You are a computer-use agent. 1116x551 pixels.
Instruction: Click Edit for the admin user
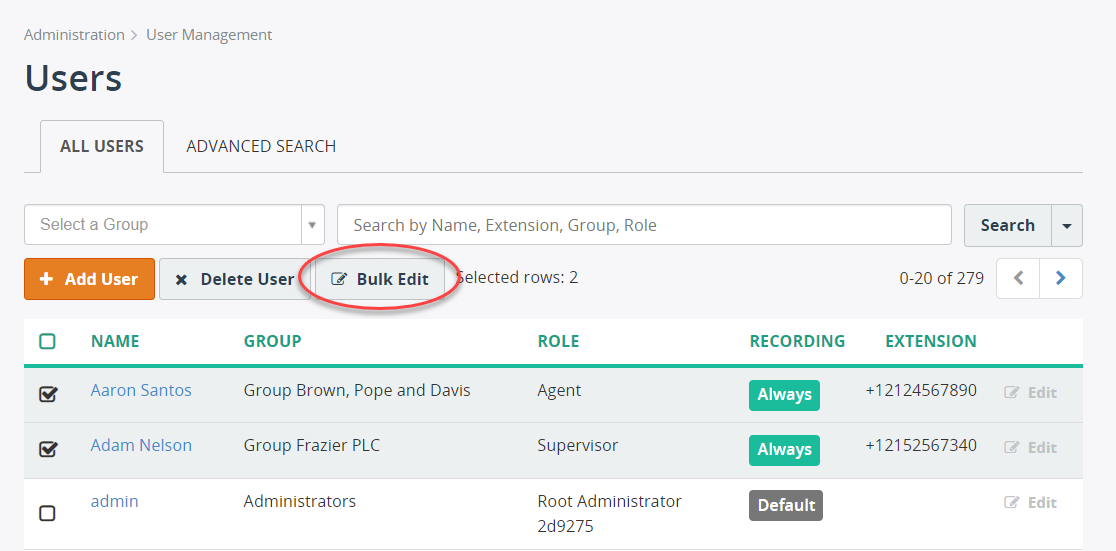(x=1031, y=503)
